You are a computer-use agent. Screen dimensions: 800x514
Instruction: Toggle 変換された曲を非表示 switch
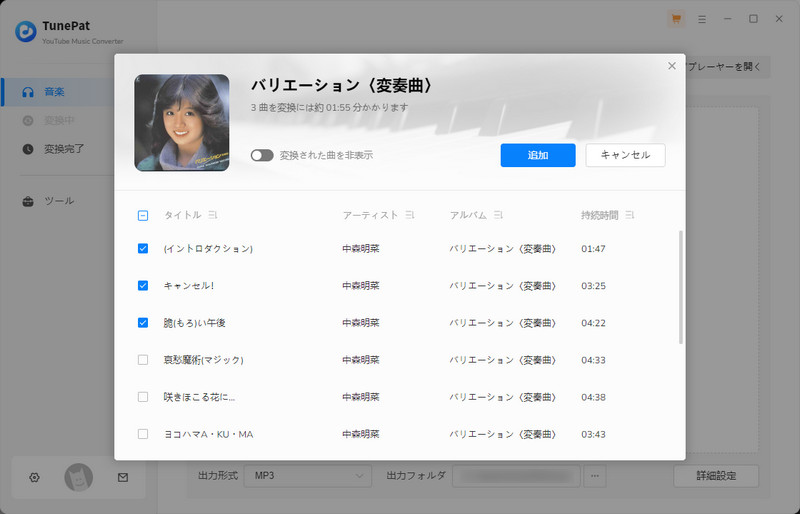coord(262,155)
